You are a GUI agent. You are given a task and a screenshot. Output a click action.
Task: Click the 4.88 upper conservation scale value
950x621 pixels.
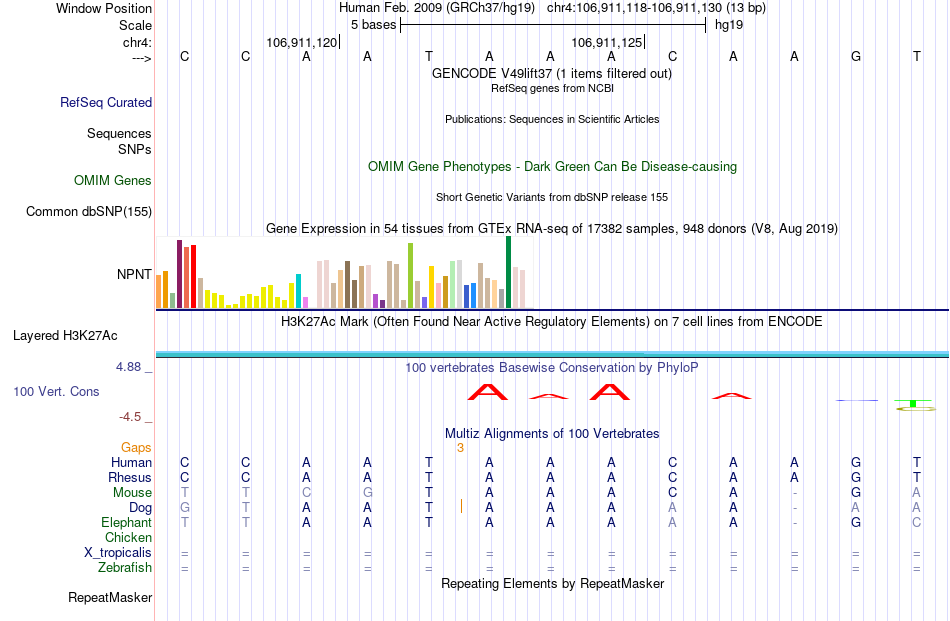tap(128, 367)
